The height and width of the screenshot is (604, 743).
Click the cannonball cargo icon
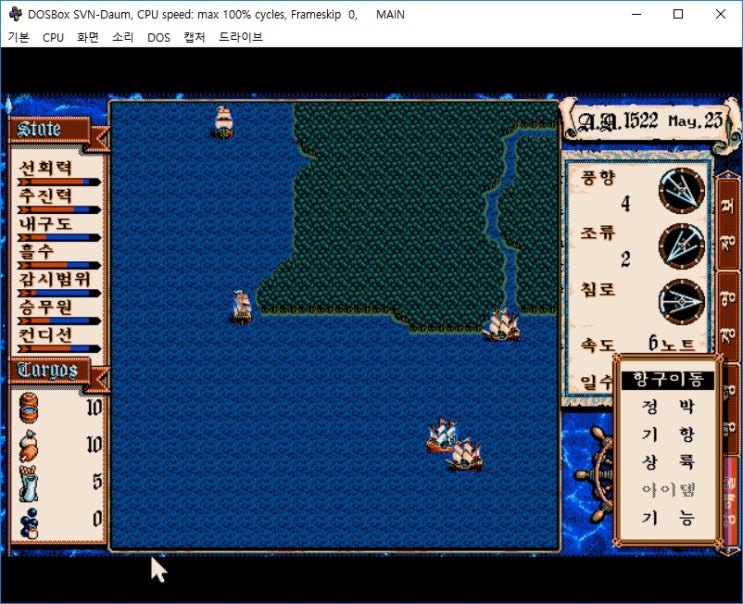pos(29,523)
